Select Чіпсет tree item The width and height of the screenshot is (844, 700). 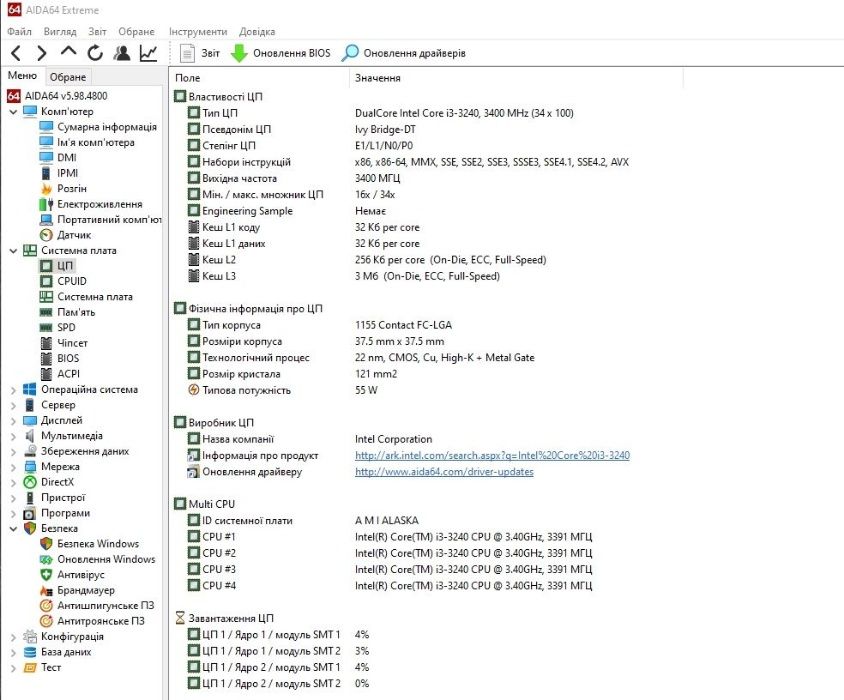pyautogui.click(x=64, y=343)
